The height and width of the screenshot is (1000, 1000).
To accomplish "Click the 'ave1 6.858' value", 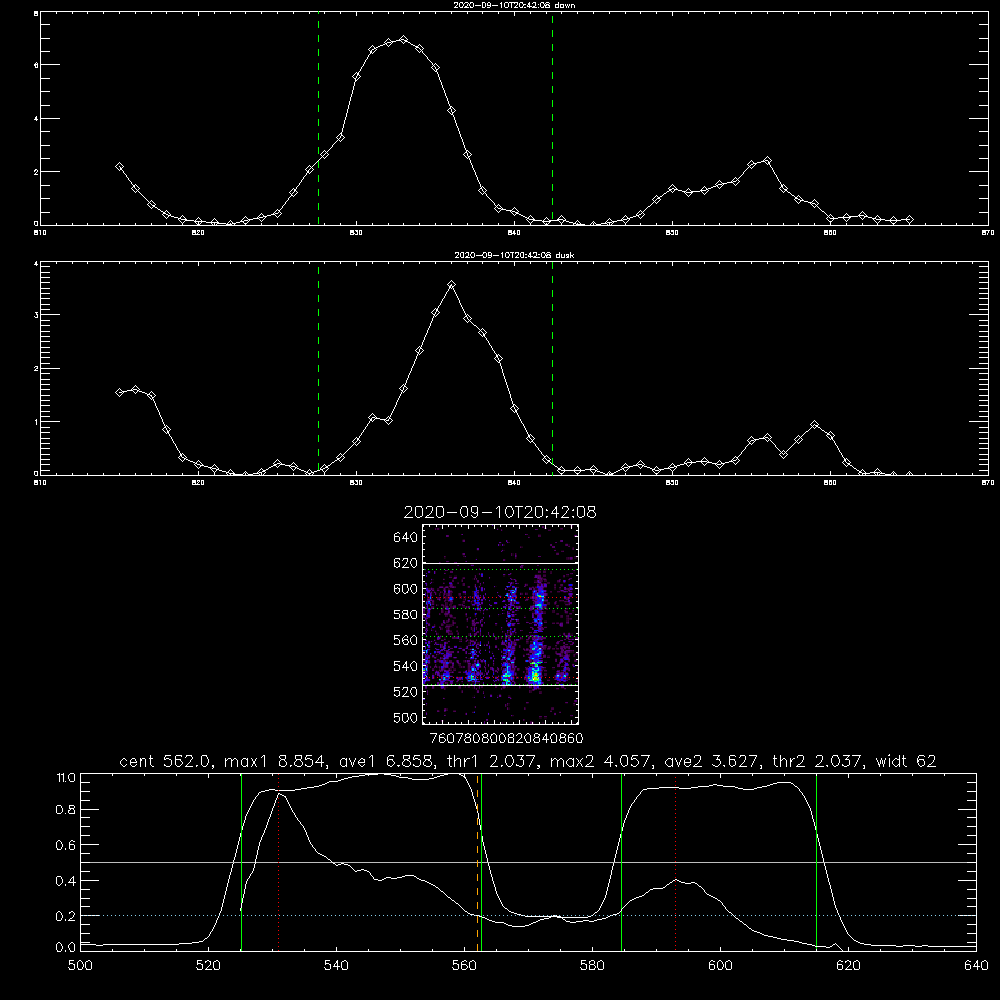I will pyautogui.click(x=388, y=761).
